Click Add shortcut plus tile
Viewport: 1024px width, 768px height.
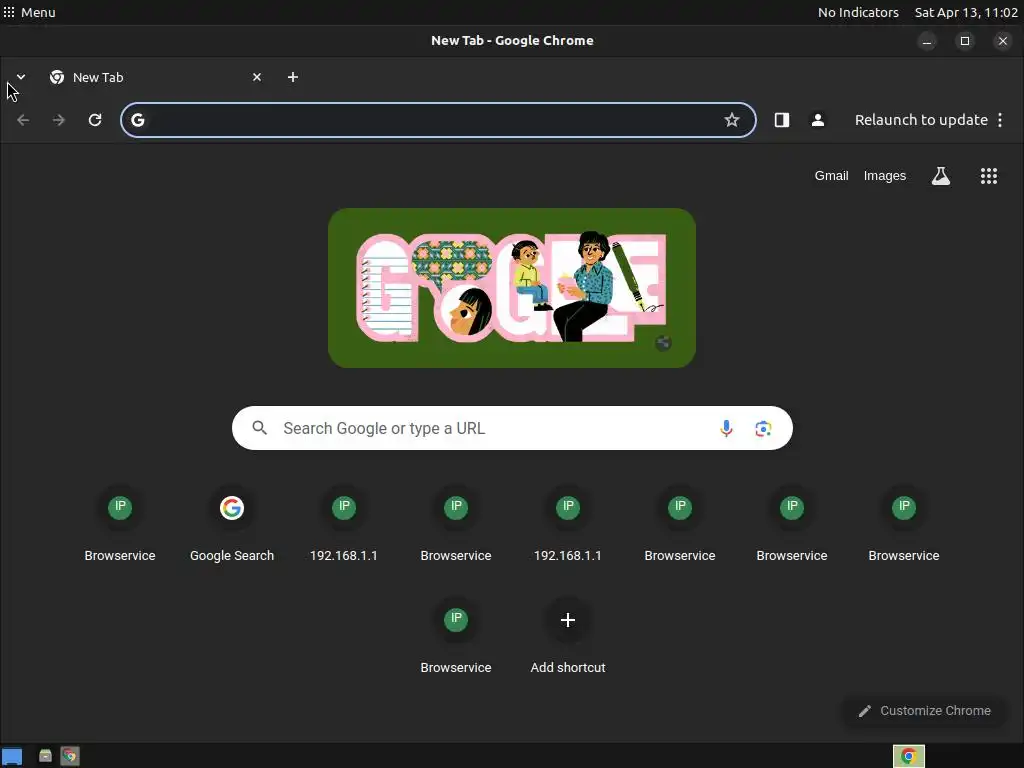tap(568, 637)
